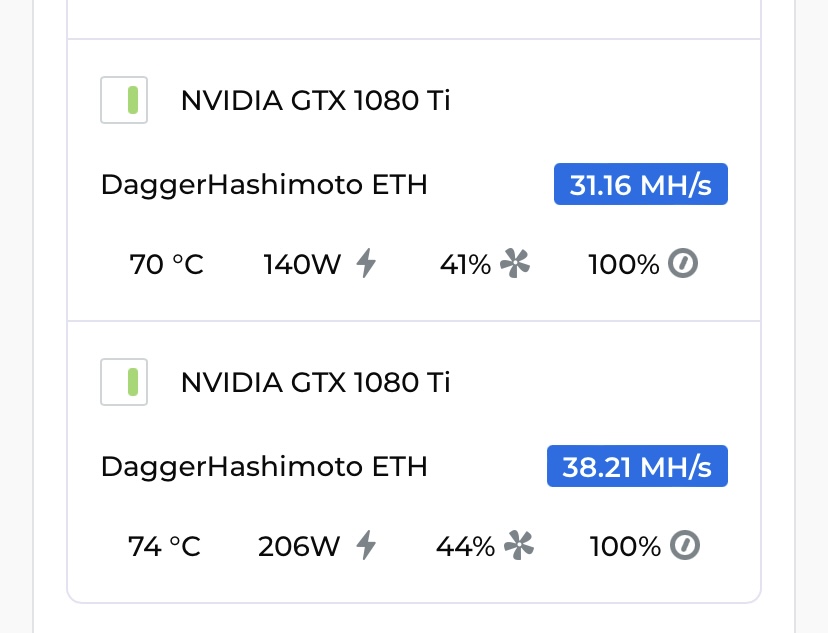
Task: Click DaggerHashimoto ETH label in first card
Action: [264, 186]
